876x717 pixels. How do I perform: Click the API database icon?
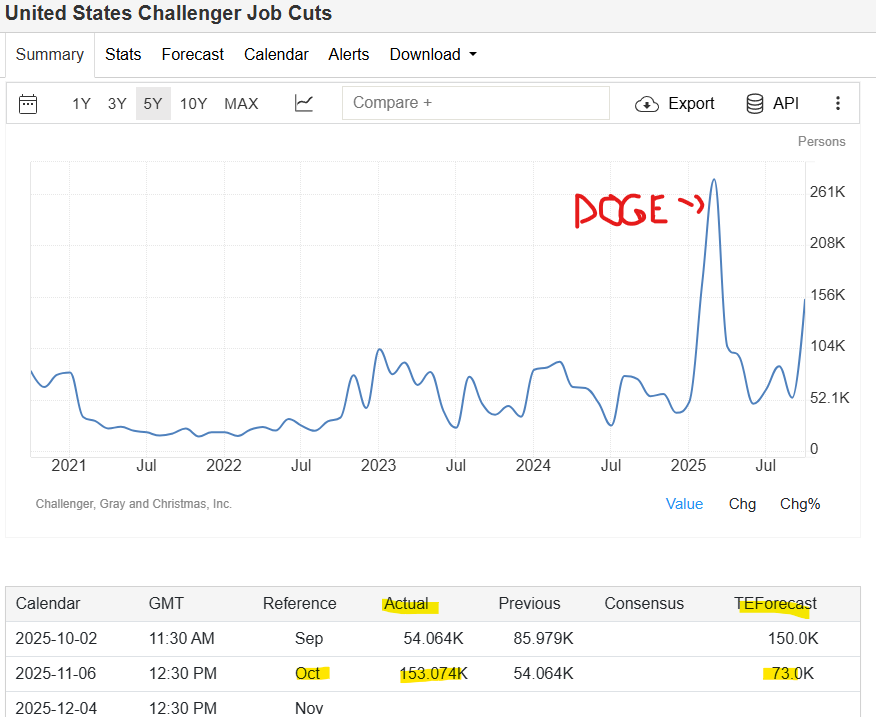point(755,104)
